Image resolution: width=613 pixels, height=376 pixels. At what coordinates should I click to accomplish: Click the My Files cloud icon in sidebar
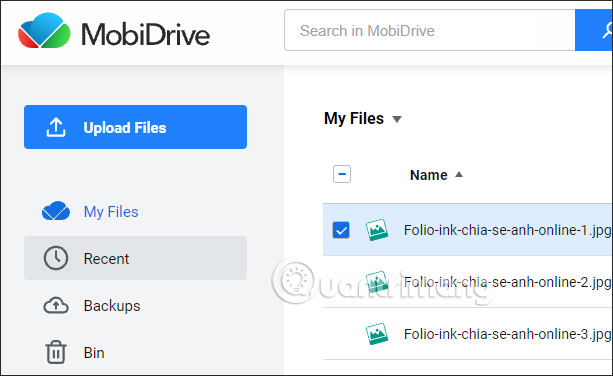tap(56, 211)
